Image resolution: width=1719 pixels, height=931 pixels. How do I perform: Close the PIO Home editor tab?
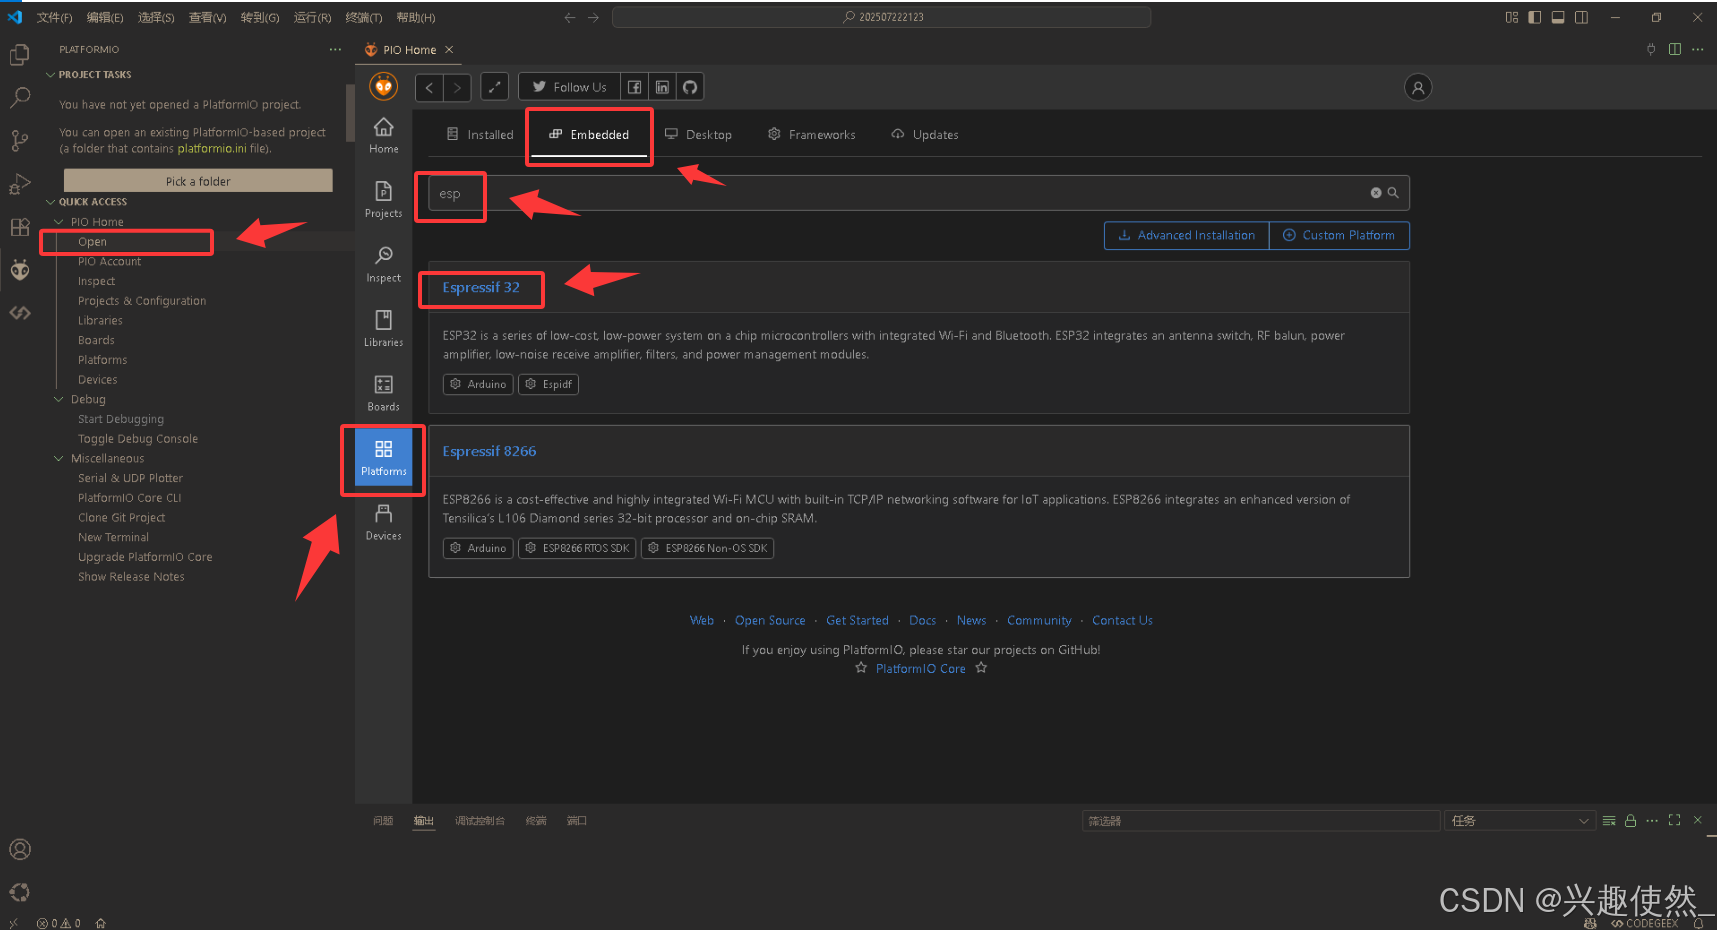449,49
